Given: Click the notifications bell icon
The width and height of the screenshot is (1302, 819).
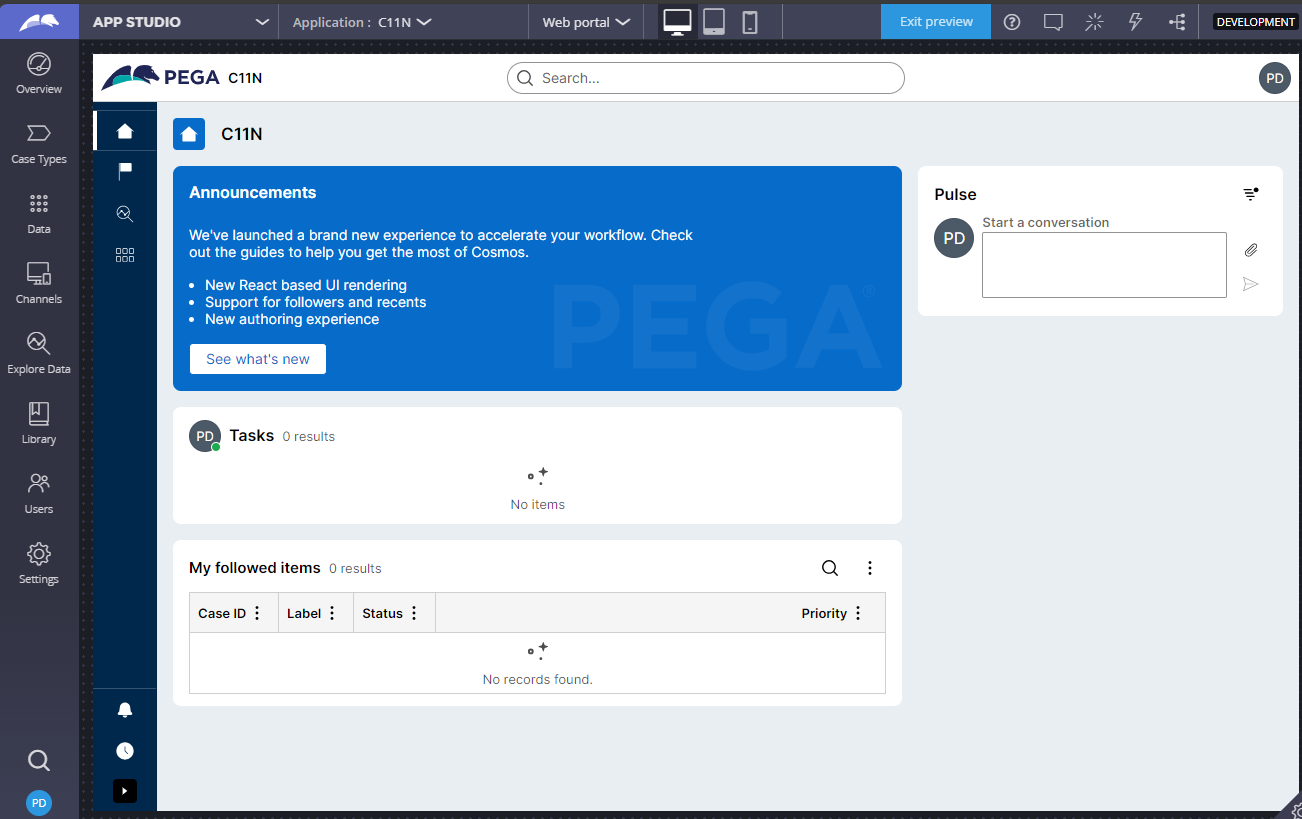Looking at the screenshot, I should (125, 710).
